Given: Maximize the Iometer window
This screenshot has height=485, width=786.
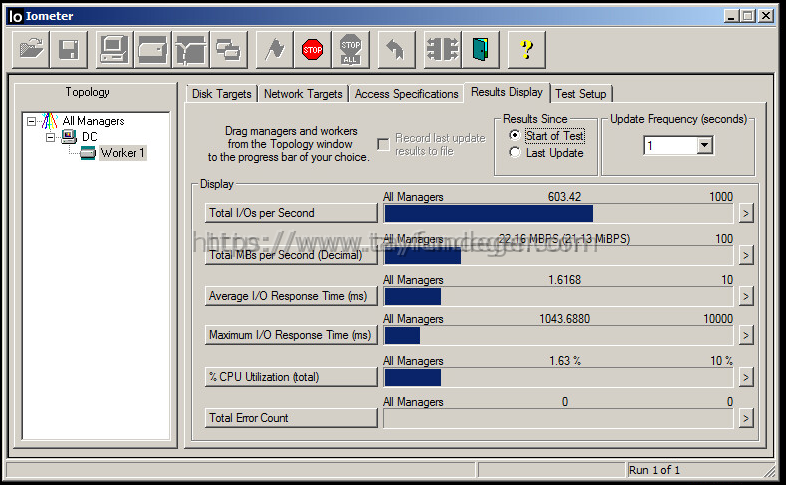Looking at the screenshot, I should 748,16.
